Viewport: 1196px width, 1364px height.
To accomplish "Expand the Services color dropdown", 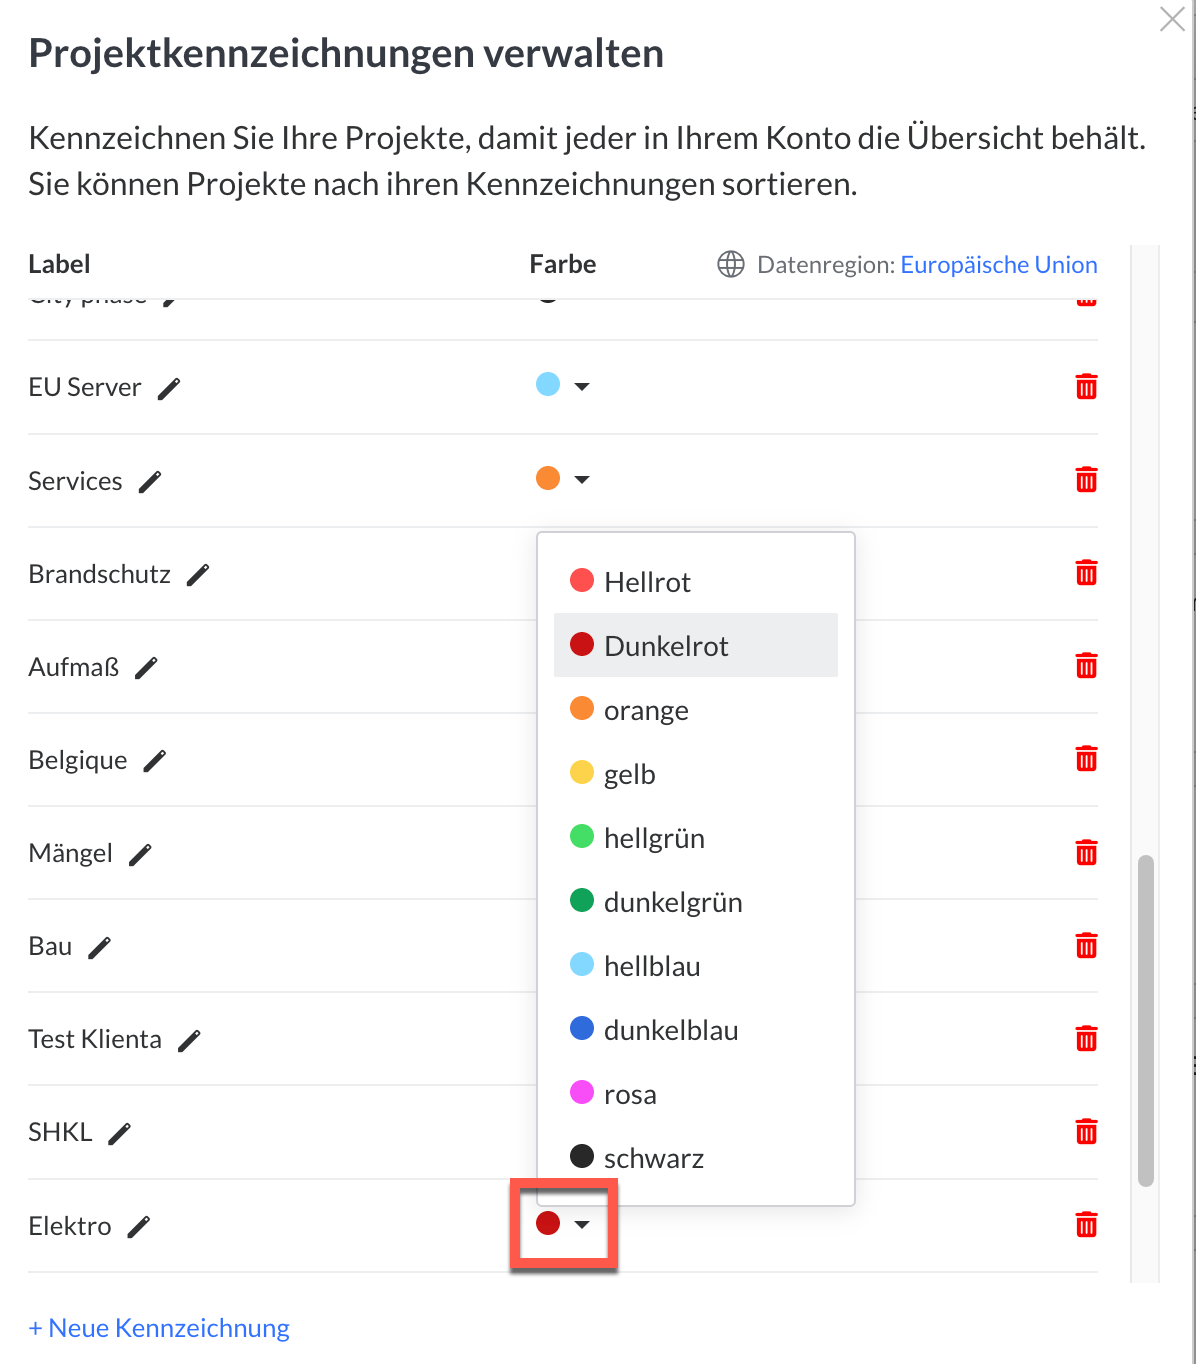I will [582, 479].
